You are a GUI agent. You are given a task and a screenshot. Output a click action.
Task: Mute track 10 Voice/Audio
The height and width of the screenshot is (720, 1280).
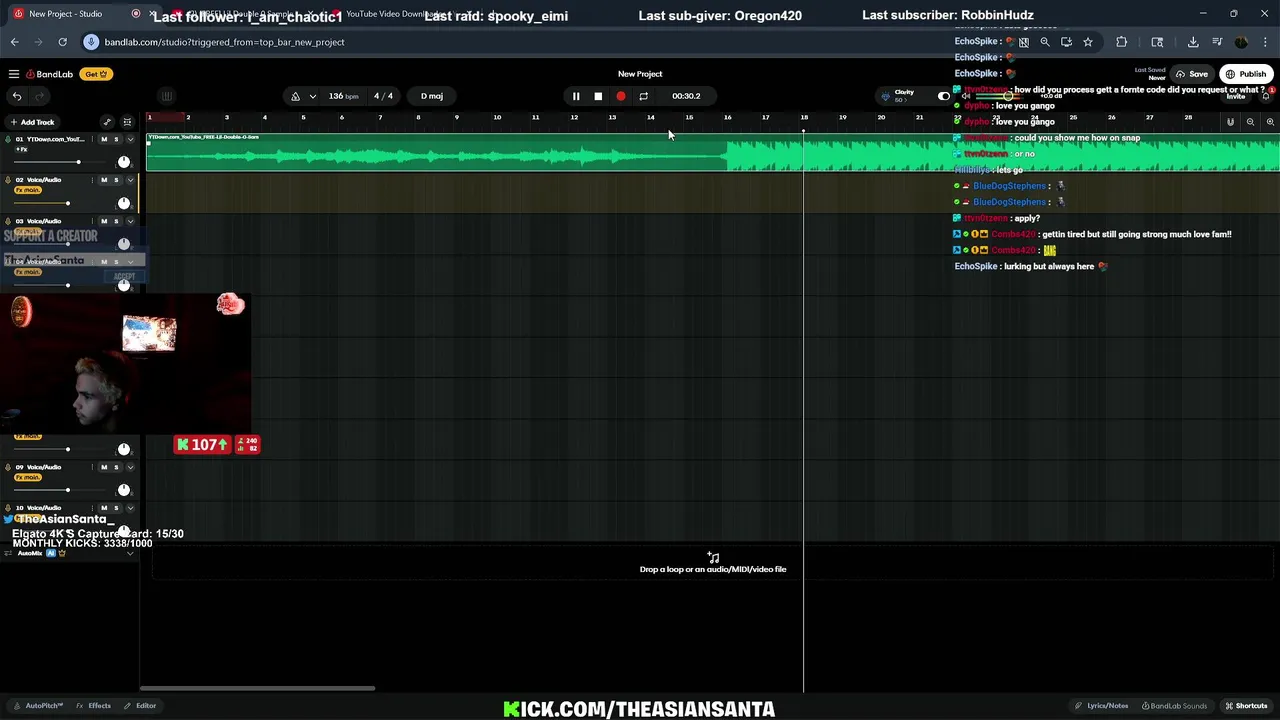(x=104, y=508)
